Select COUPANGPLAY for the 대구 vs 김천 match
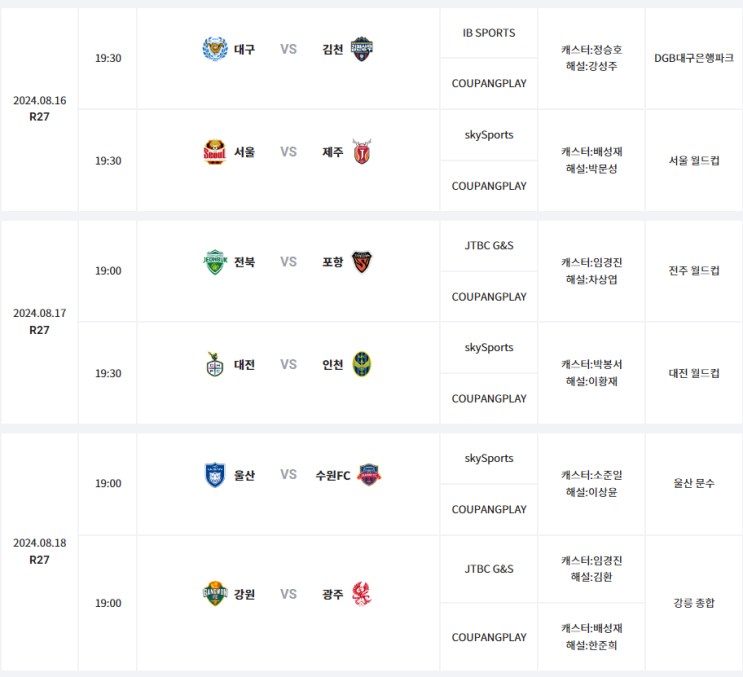743x677 pixels. point(489,83)
